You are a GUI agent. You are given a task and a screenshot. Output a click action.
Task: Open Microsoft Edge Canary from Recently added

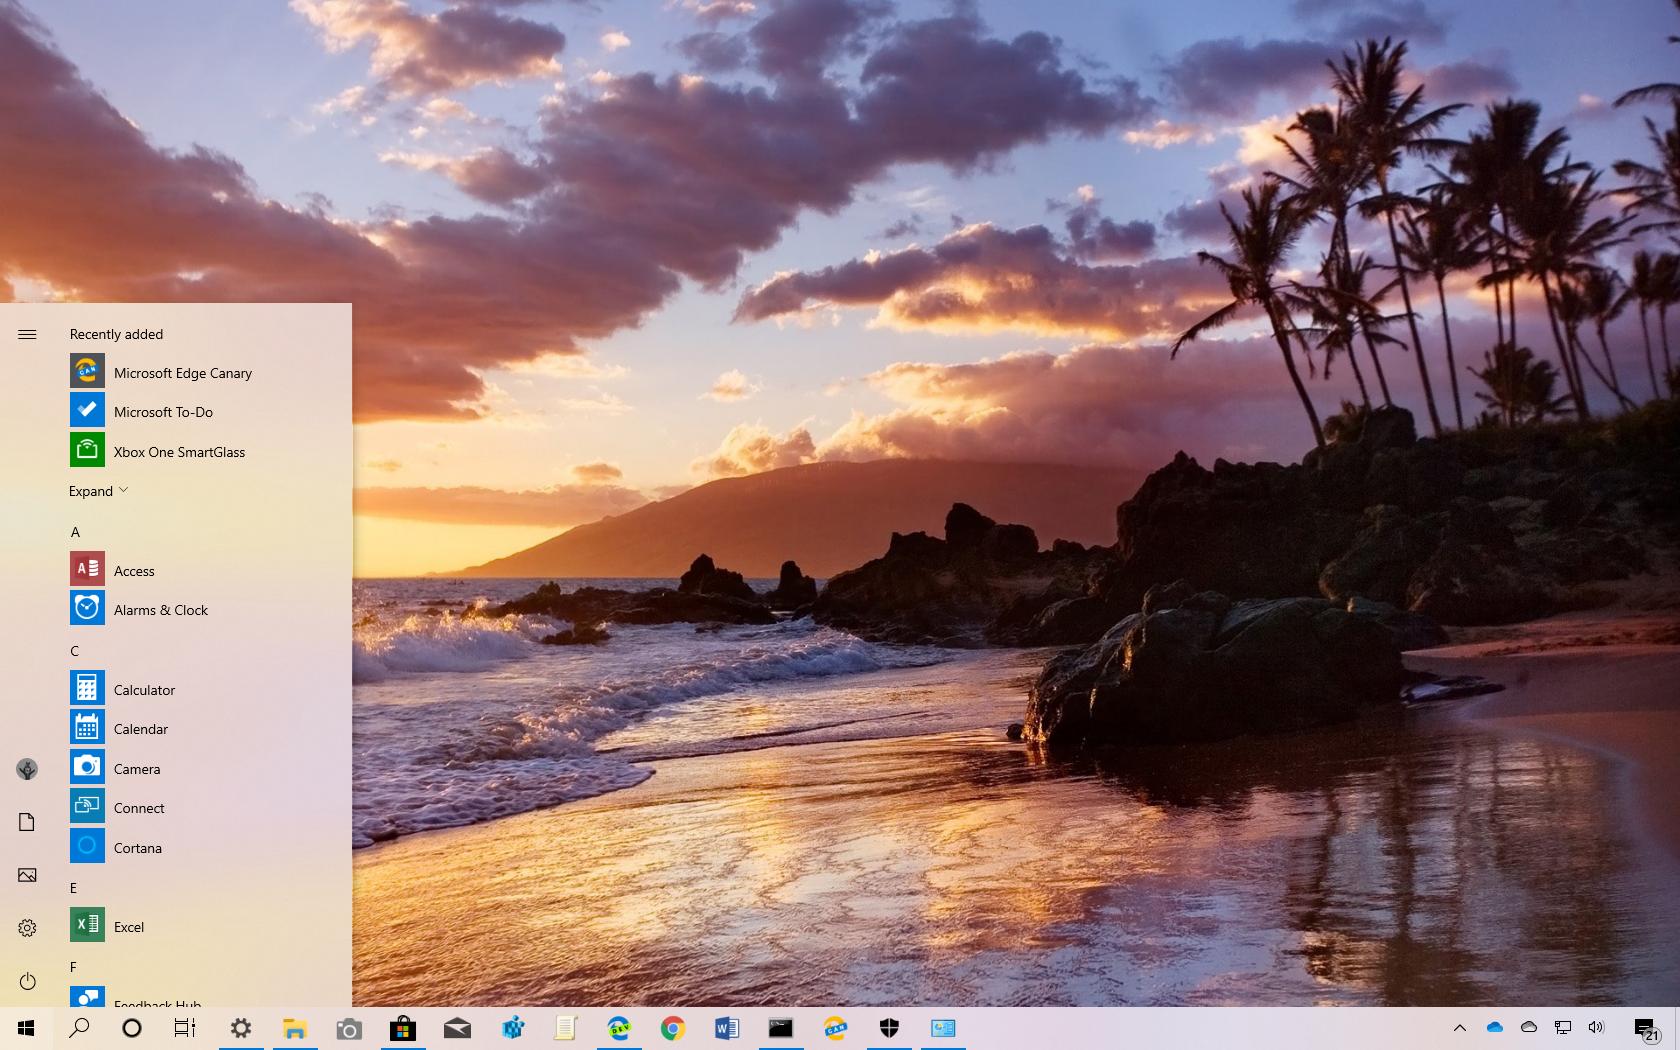pyautogui.click(x=210, y=372)
